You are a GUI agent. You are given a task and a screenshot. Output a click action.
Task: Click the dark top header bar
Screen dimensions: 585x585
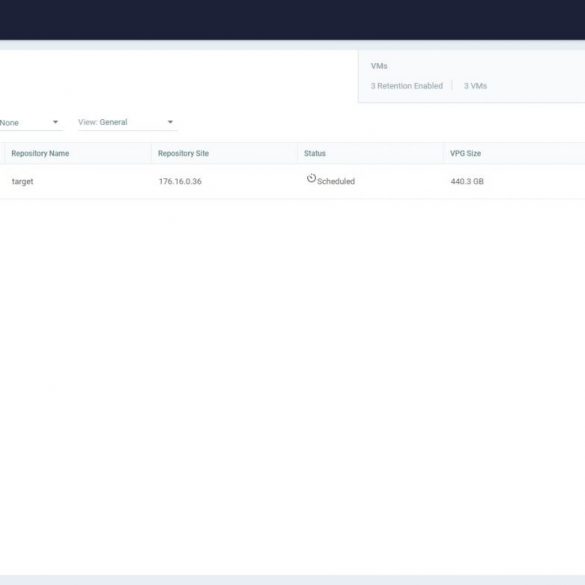click(x=292, y=19)
